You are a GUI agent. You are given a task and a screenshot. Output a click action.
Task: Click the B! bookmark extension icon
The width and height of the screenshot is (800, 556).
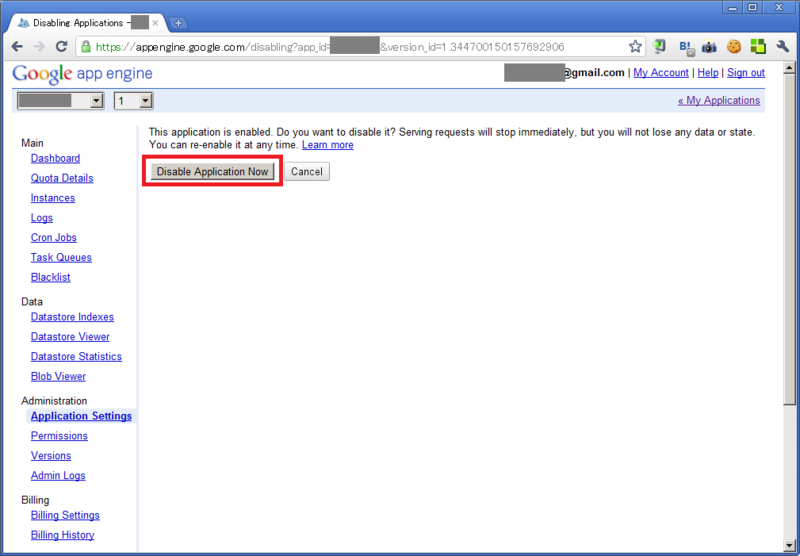(686, 48)
